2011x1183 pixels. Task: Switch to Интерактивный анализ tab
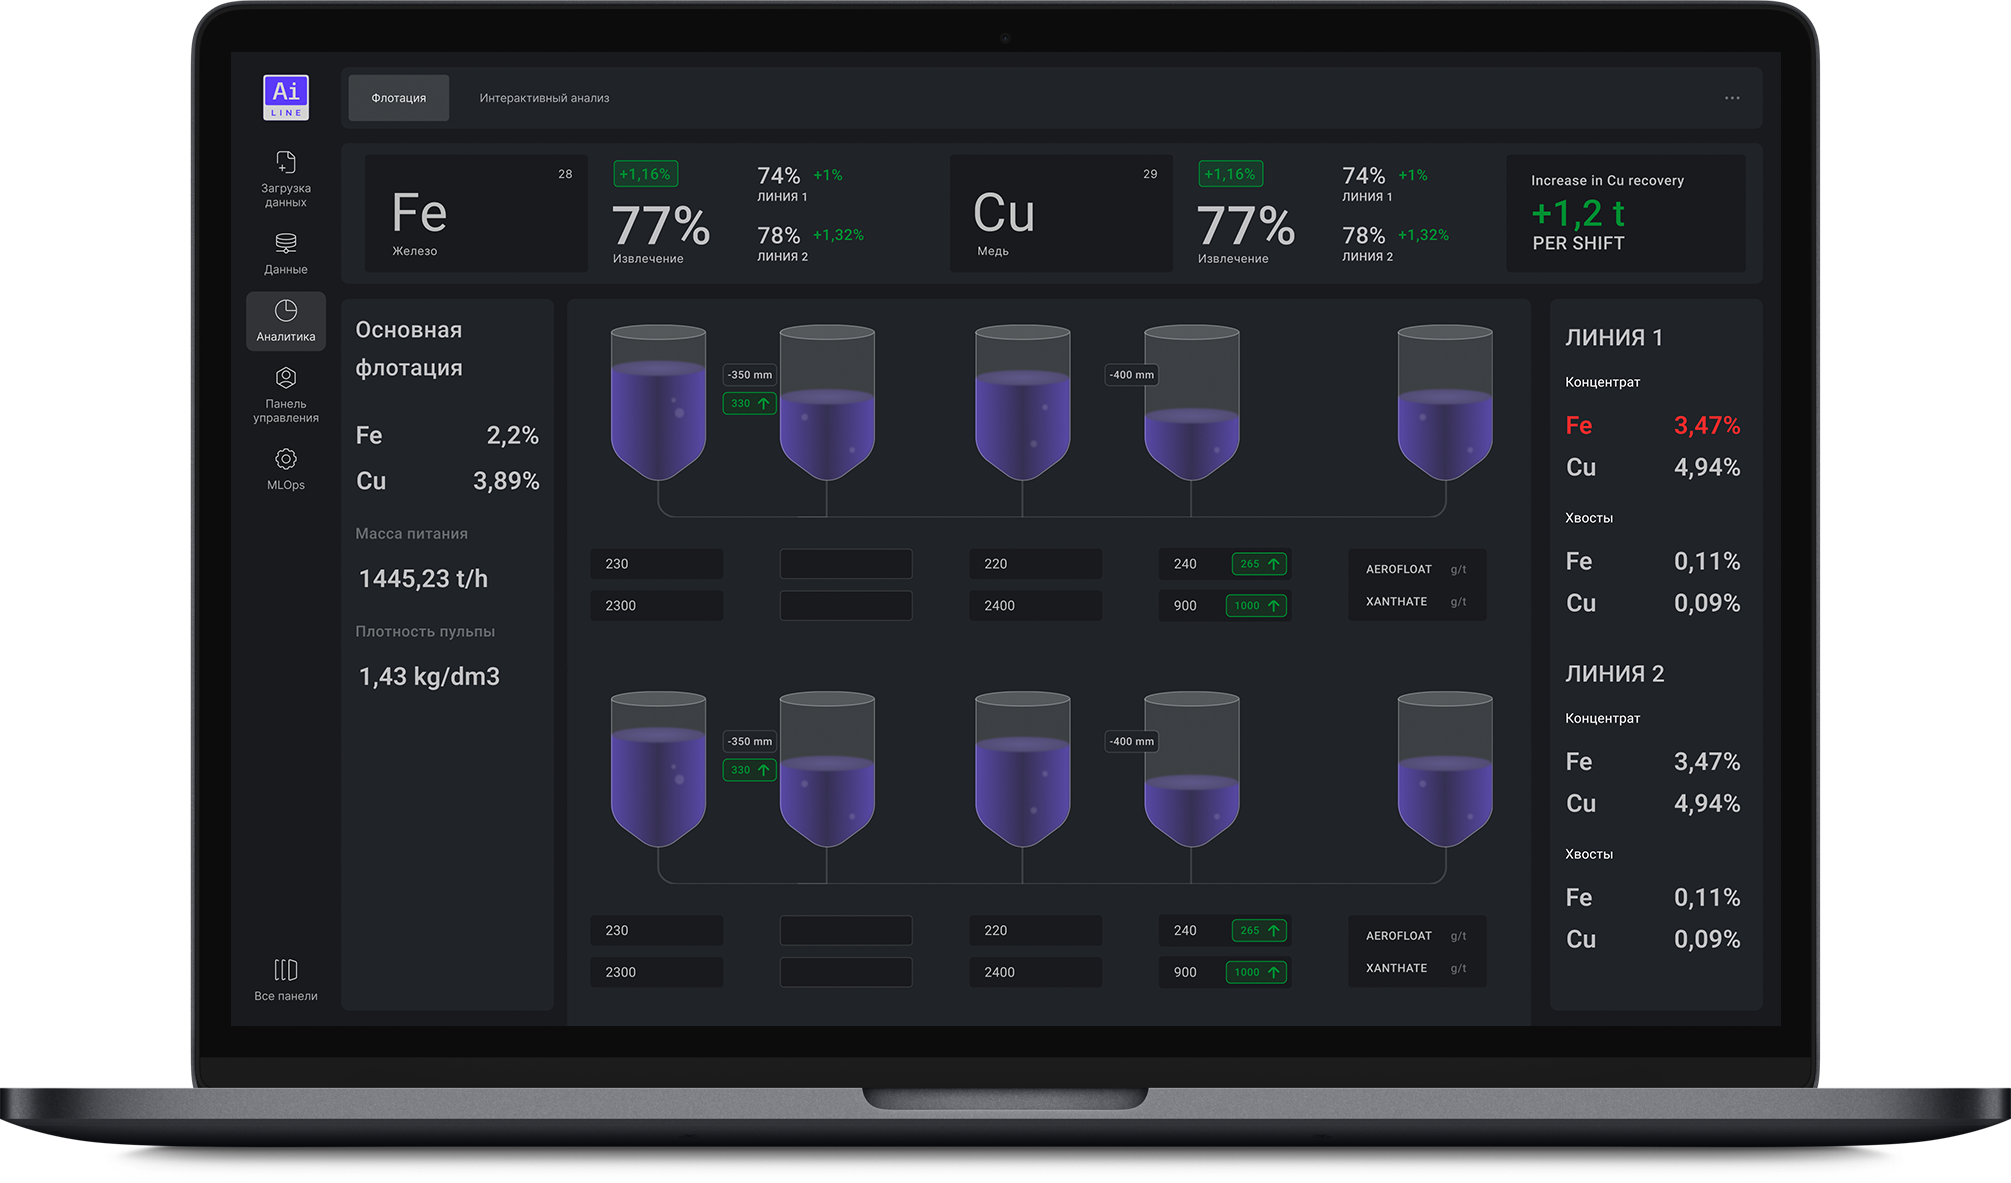(x=544, y=98)
